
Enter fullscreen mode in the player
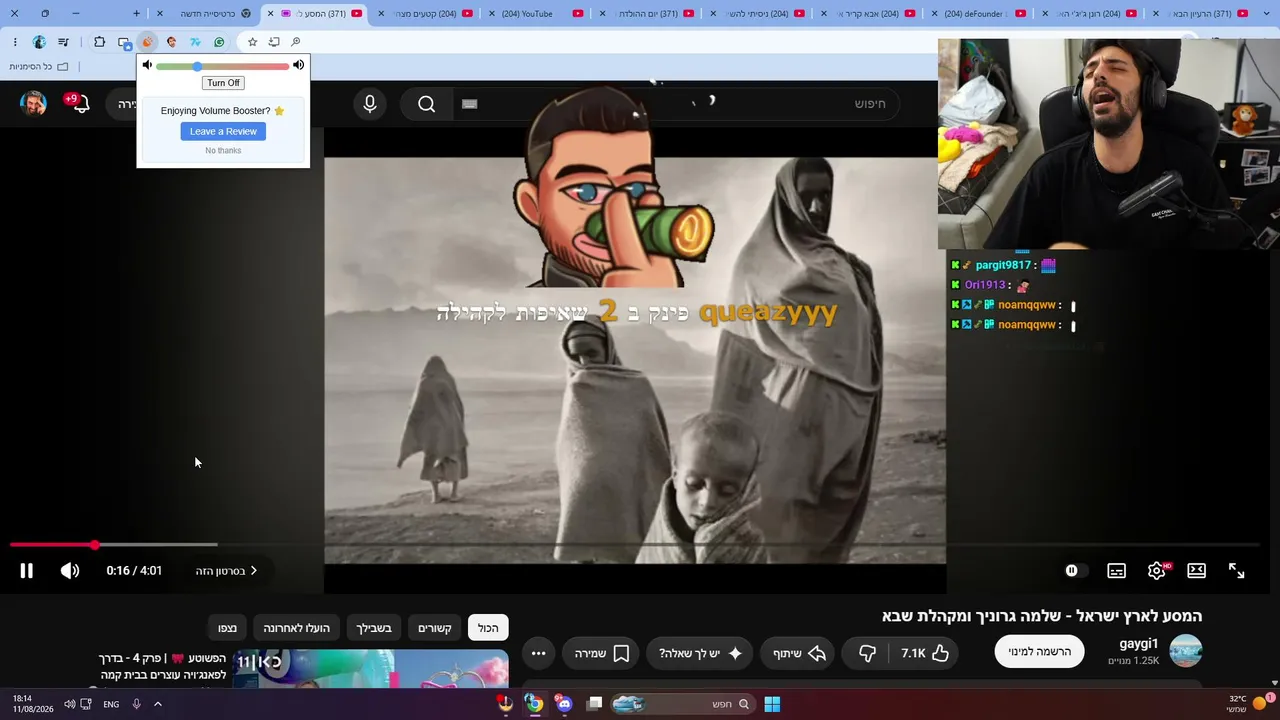pyautogui.click(x=1236, y=571)
